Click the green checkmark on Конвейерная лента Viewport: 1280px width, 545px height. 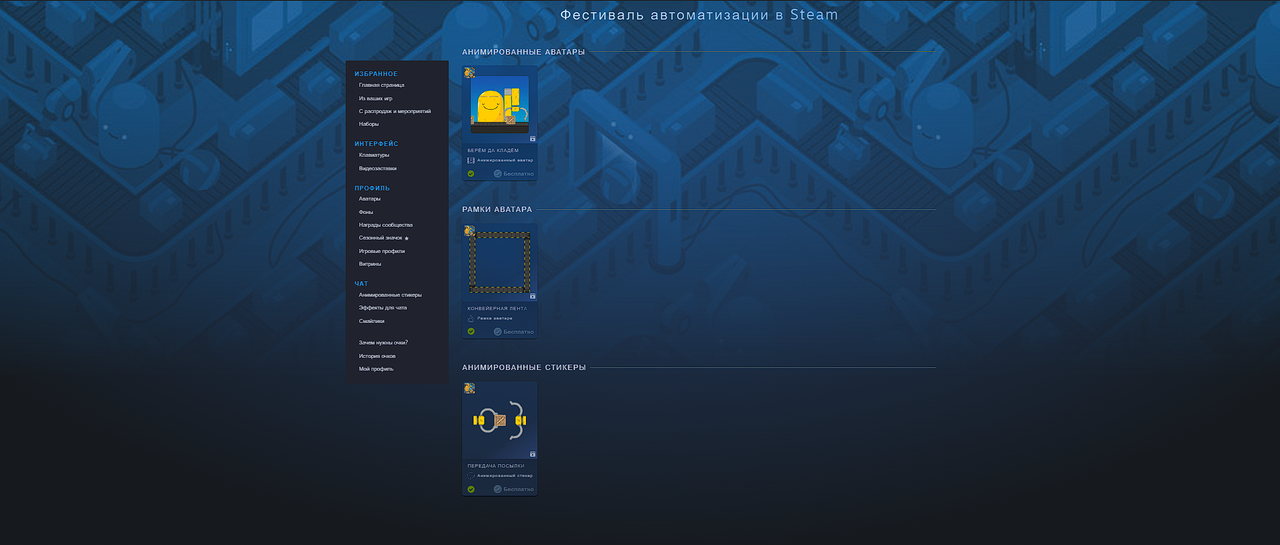coord(471,331)
